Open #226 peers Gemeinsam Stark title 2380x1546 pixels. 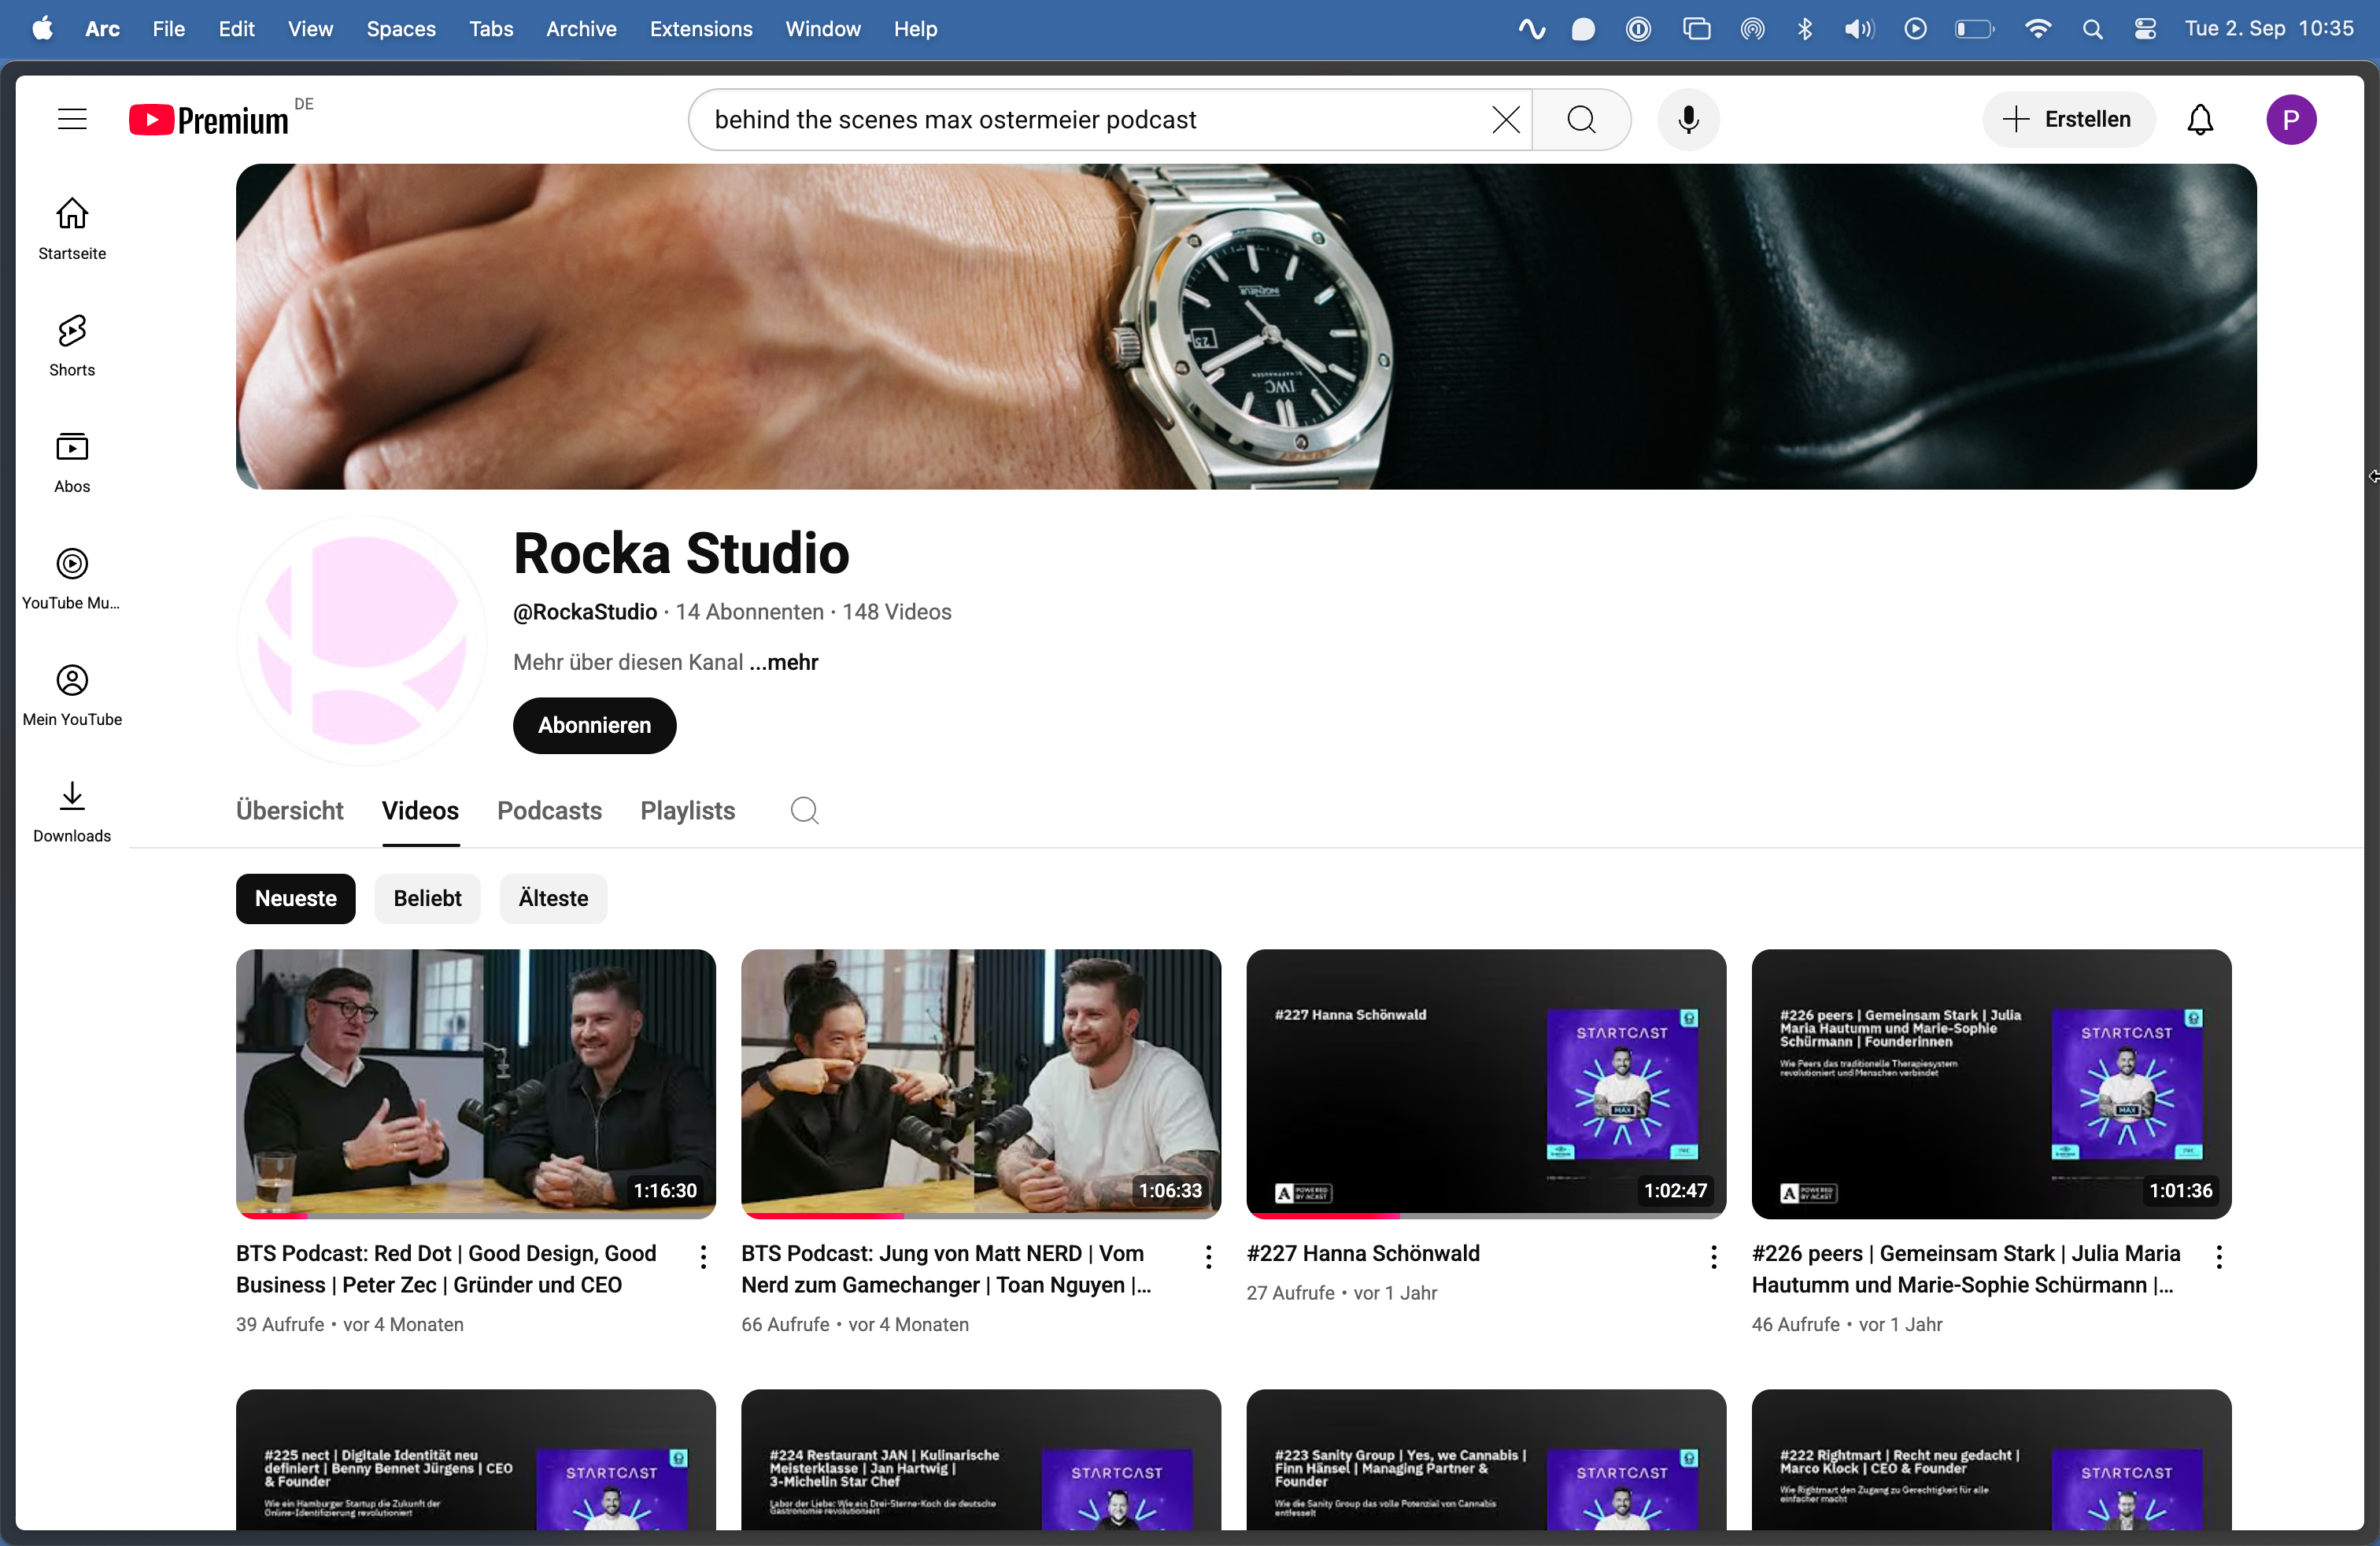coord(1965,1269)
